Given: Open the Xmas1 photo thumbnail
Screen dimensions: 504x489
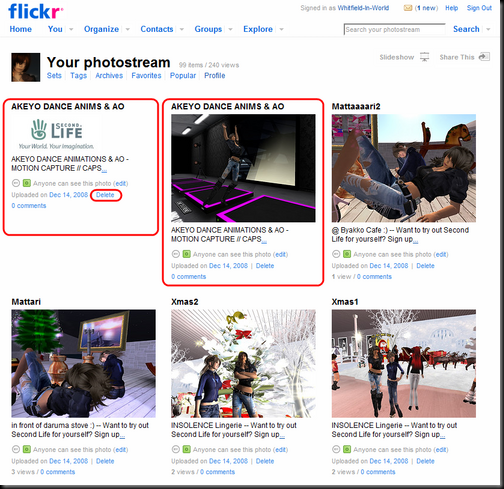Looking at the screenshot, I should (404, 364).
